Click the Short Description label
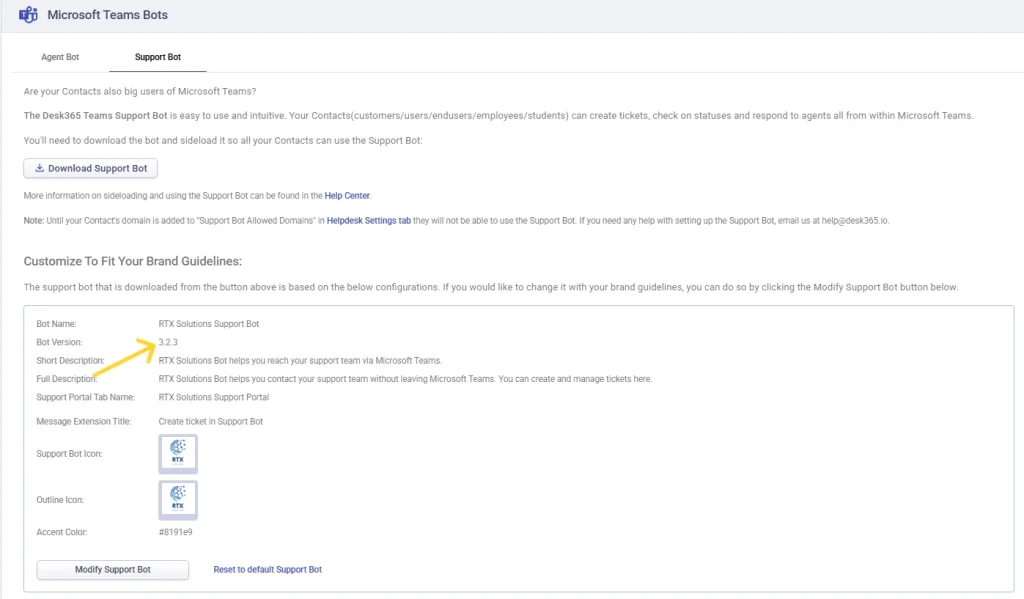Viewport: 1024px width, 599px height. [x=70, y=360]
